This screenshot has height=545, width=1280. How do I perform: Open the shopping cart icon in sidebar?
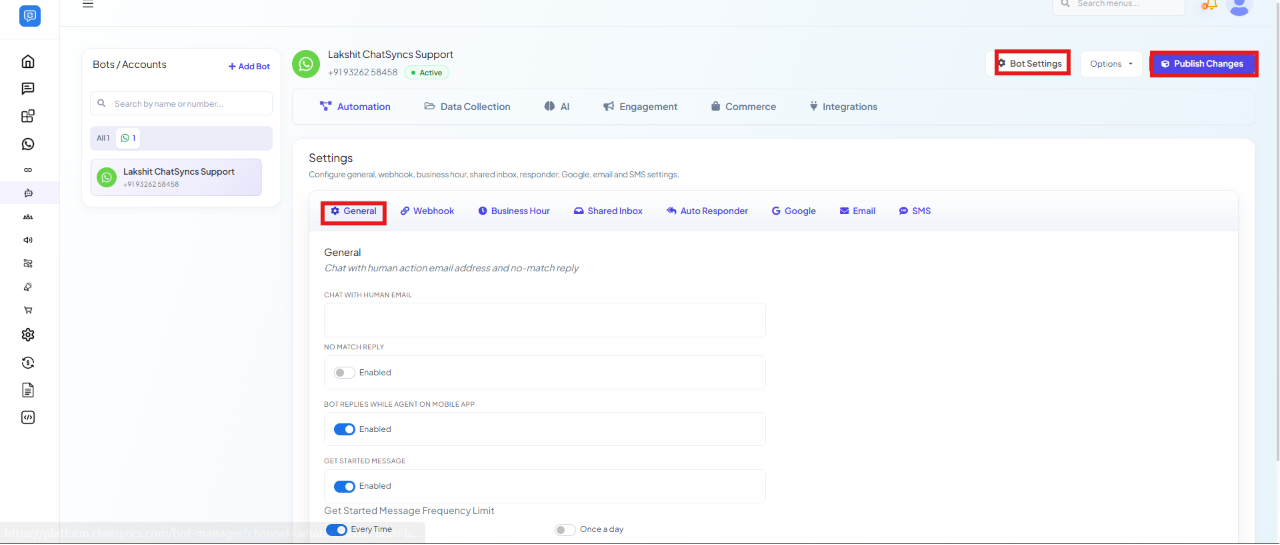click(28, 310)
